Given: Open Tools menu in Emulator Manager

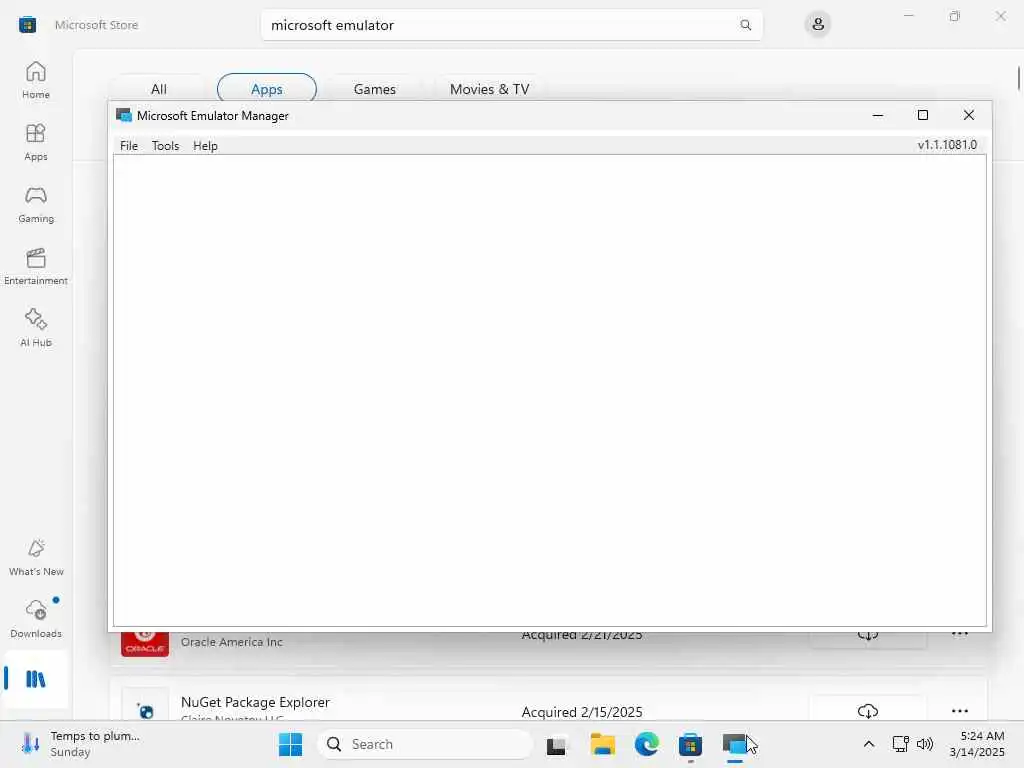Looking at the screenshot, I should [165, 146].
